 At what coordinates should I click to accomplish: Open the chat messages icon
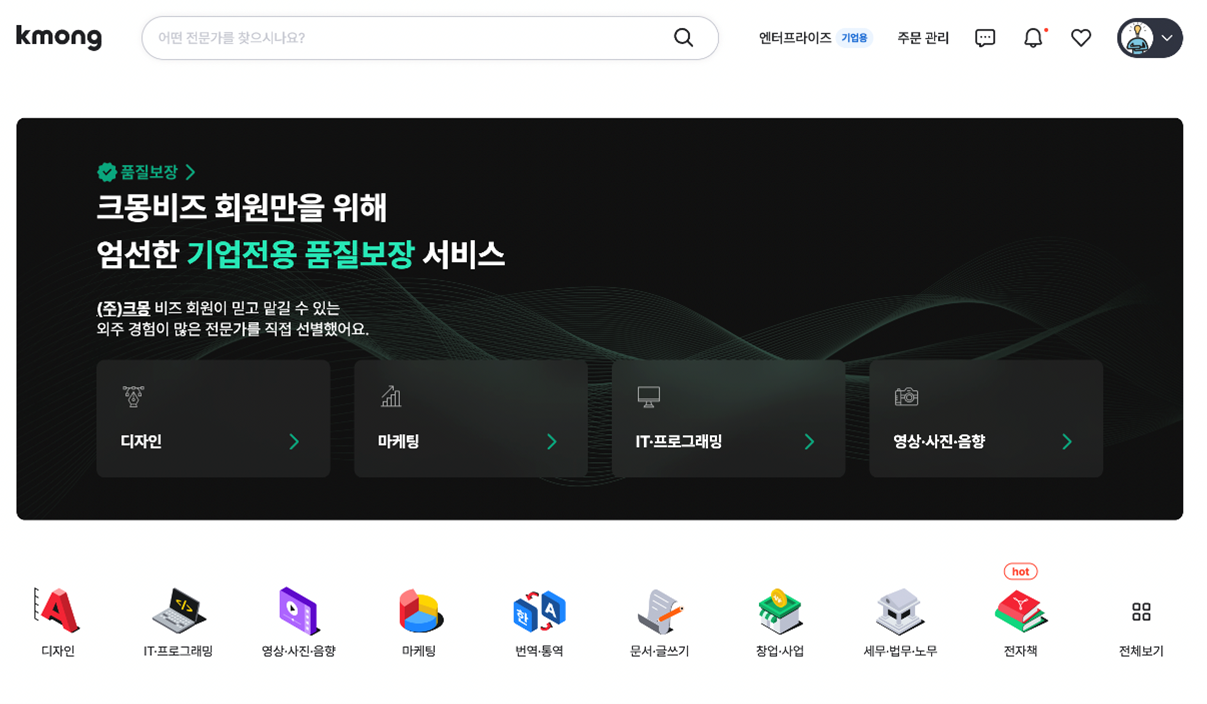tap(985, 37)
